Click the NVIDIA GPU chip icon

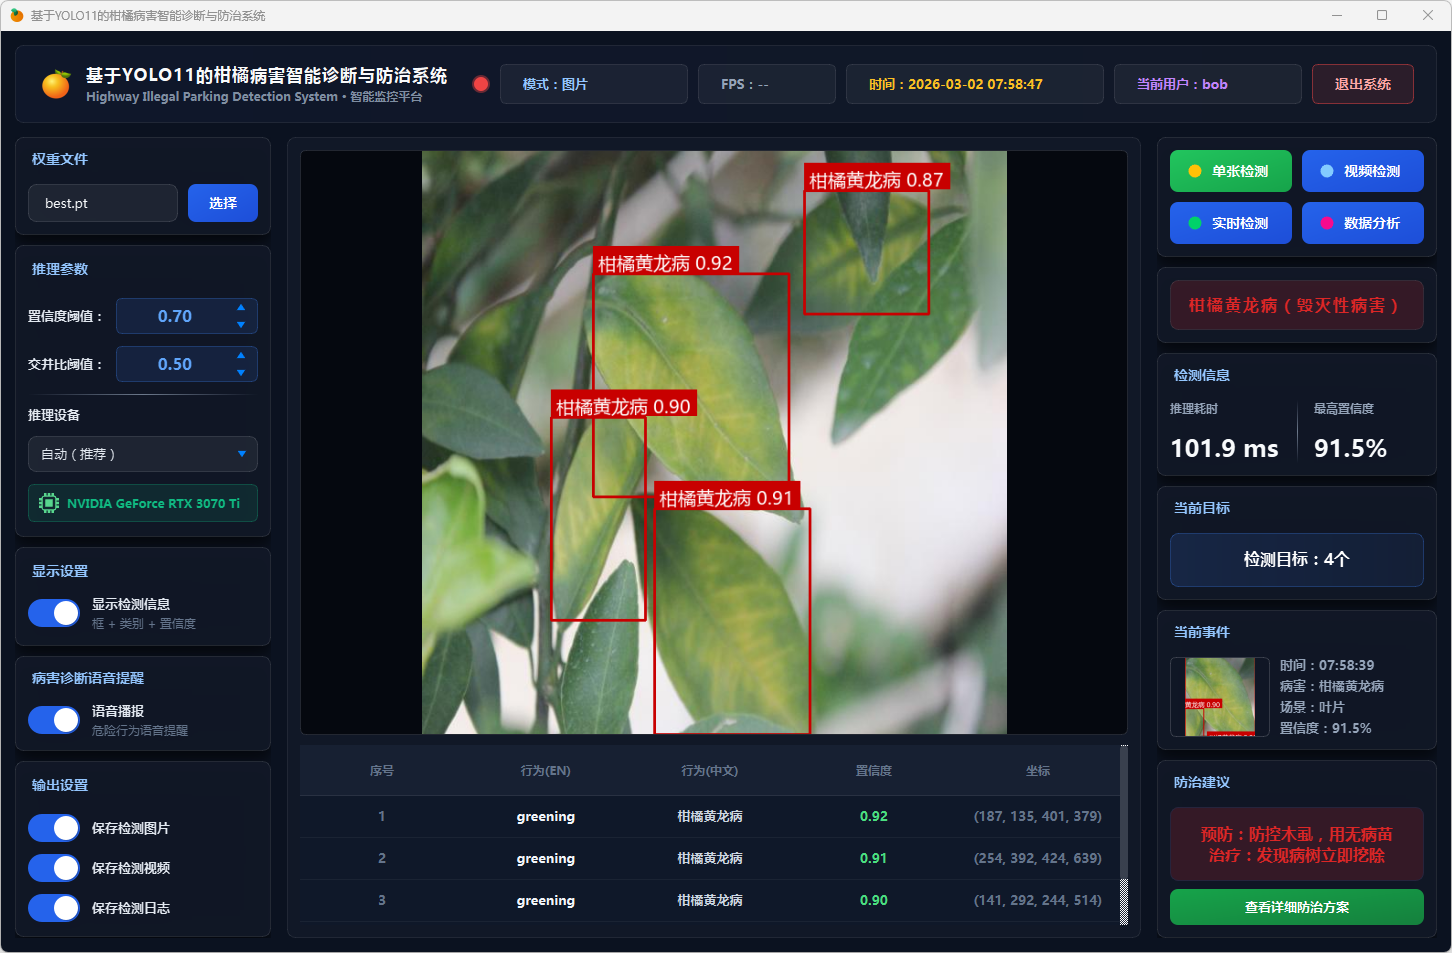pyautogui.click(x=48, y=503)
